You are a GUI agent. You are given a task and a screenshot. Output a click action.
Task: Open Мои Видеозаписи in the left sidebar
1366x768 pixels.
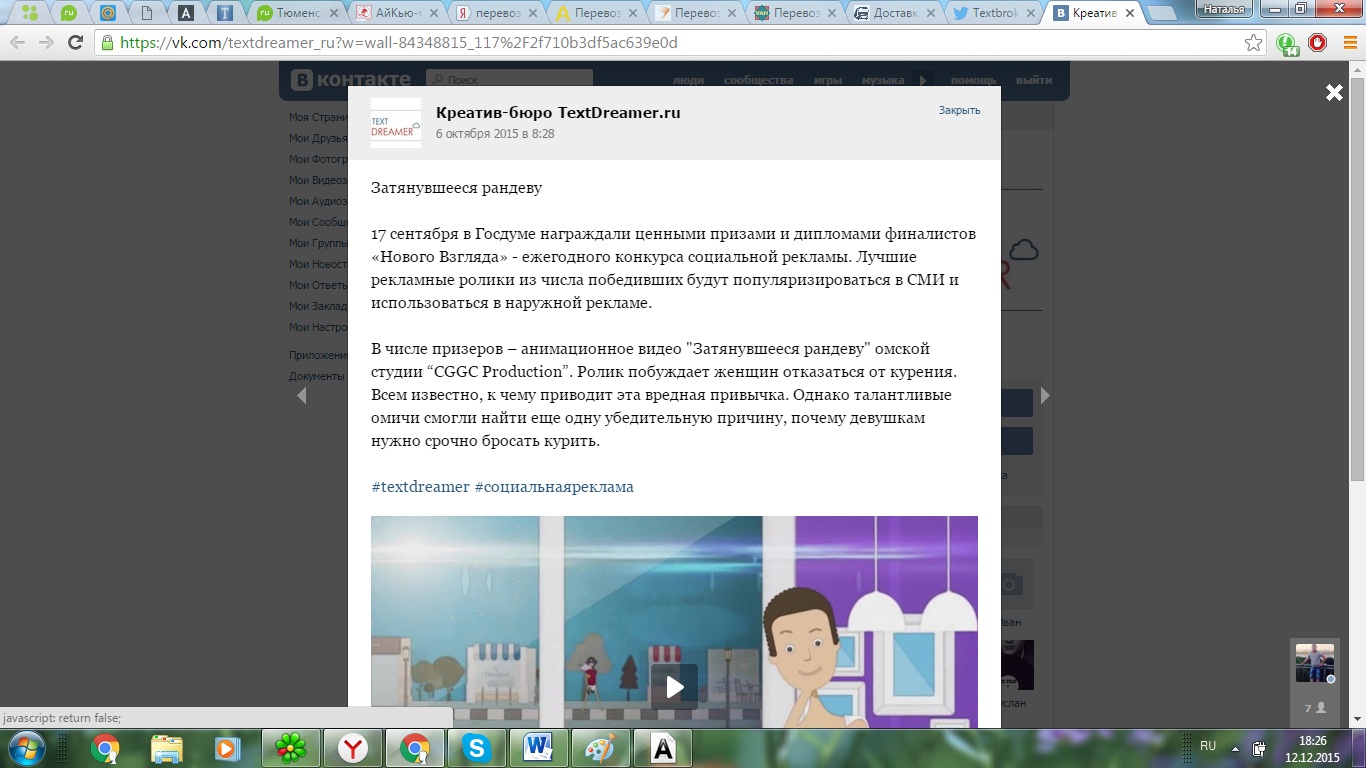318,180
